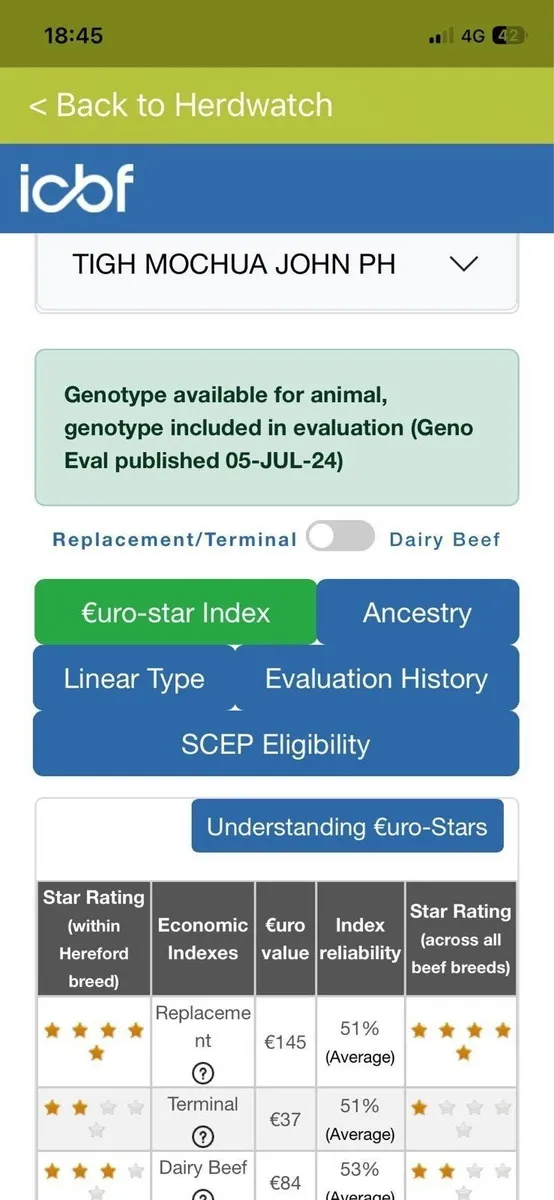Viewport: 554px width, 1200px height.
Task: Select the €uro-star Index tab
Action: pos(175,612)
